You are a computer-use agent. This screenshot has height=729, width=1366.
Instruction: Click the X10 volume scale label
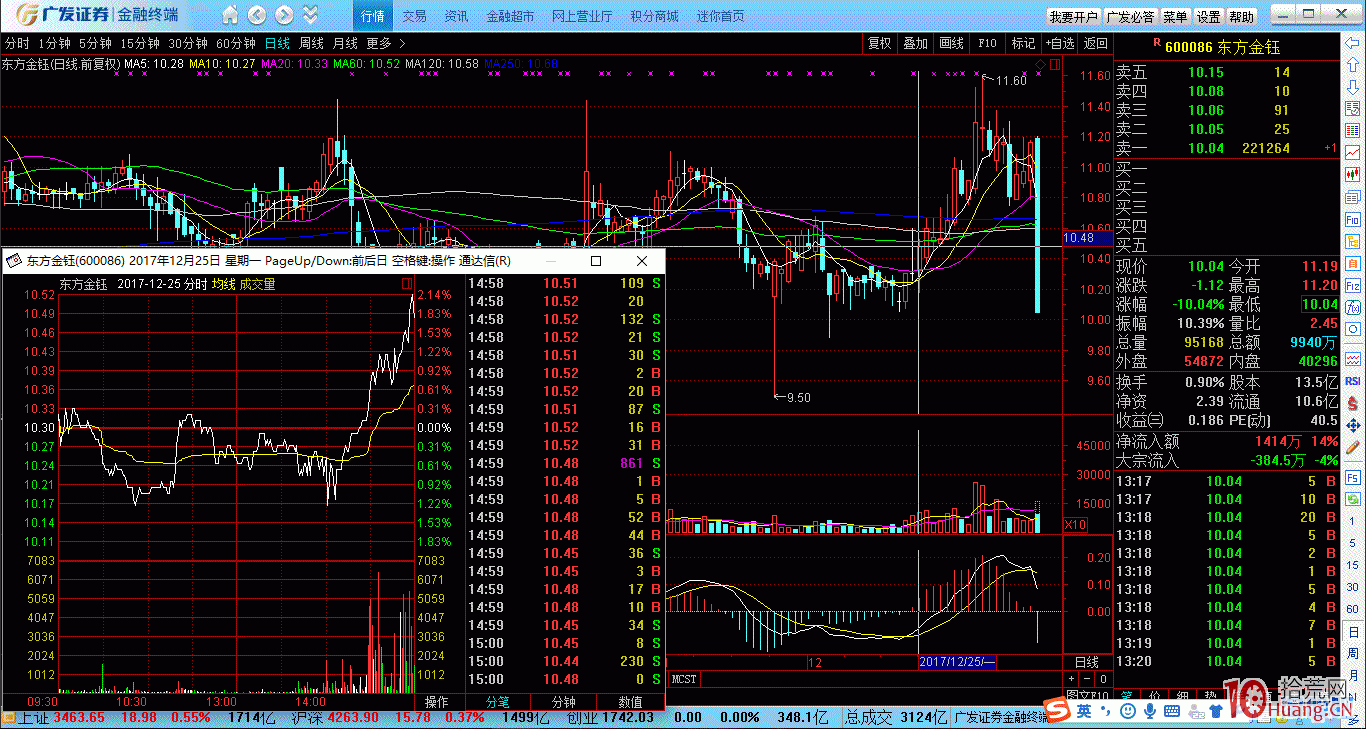tap(1075, 525)
